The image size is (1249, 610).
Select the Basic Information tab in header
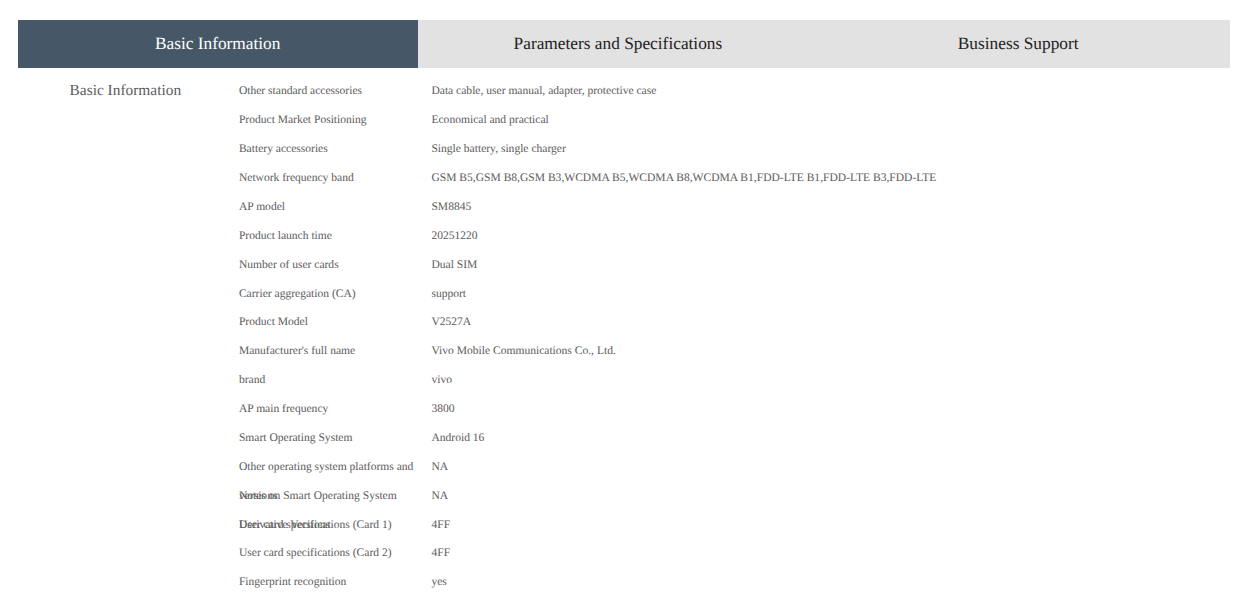click(x=217, y=44)
